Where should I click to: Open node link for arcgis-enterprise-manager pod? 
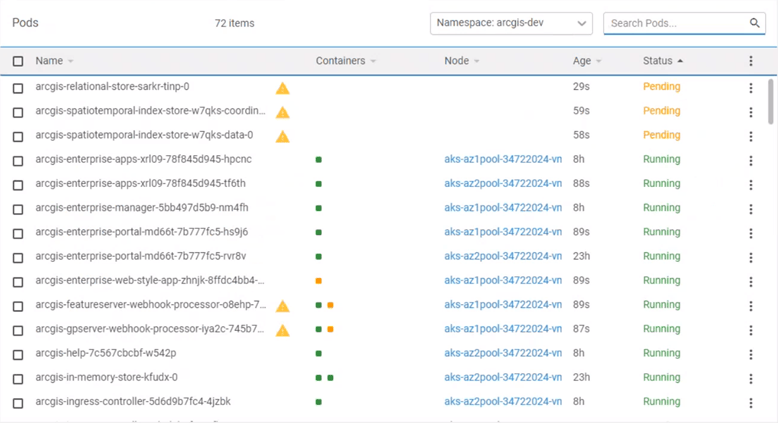pos(503,208)
